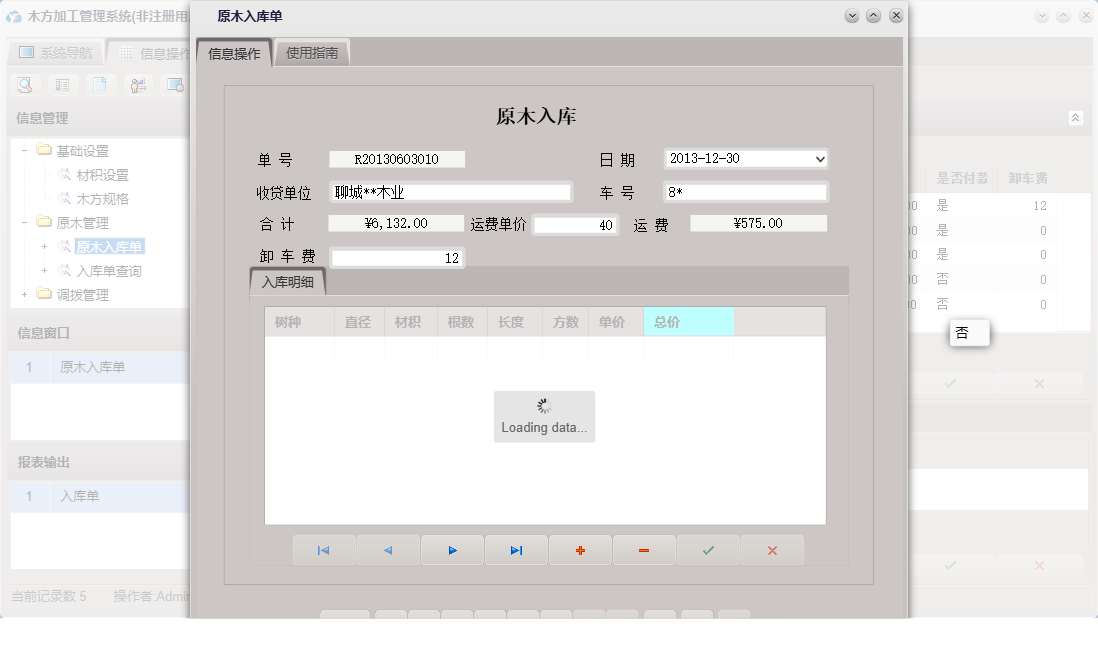This screenshot has width=1098, height=655.
Task: Open the search preview icon in the left toolbar
Action: 23,85
